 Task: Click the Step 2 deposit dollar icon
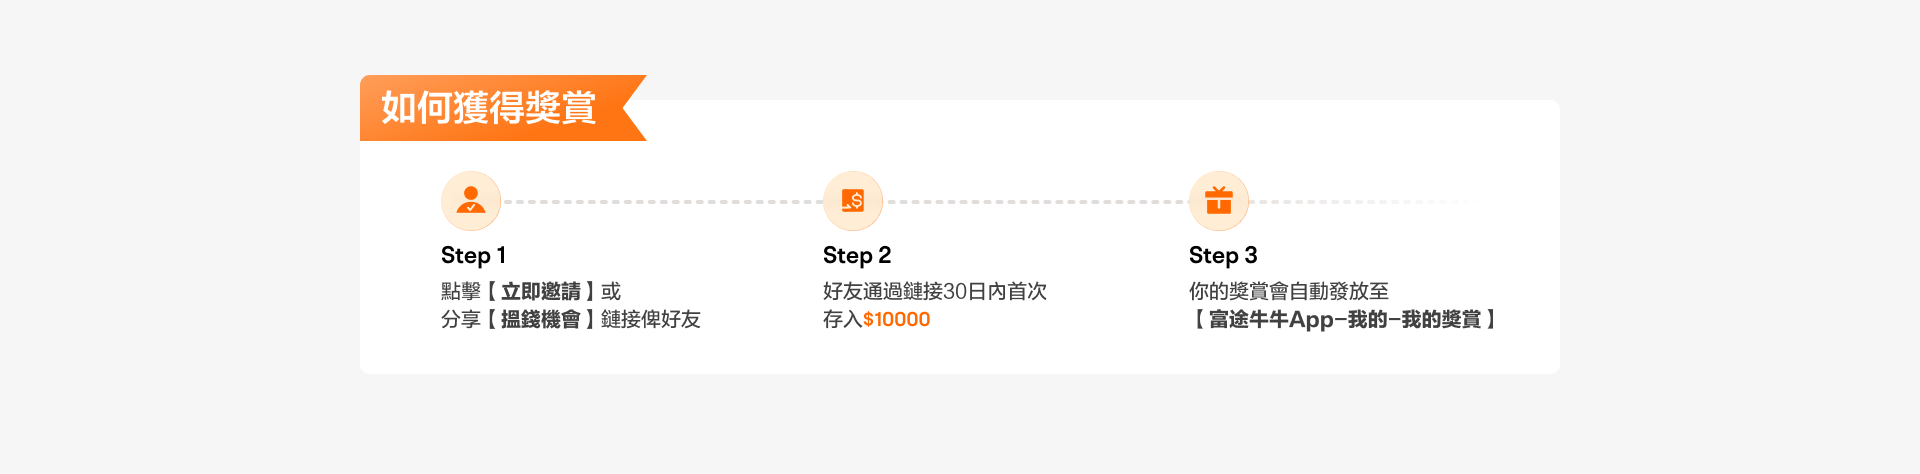tap(853, 201)
